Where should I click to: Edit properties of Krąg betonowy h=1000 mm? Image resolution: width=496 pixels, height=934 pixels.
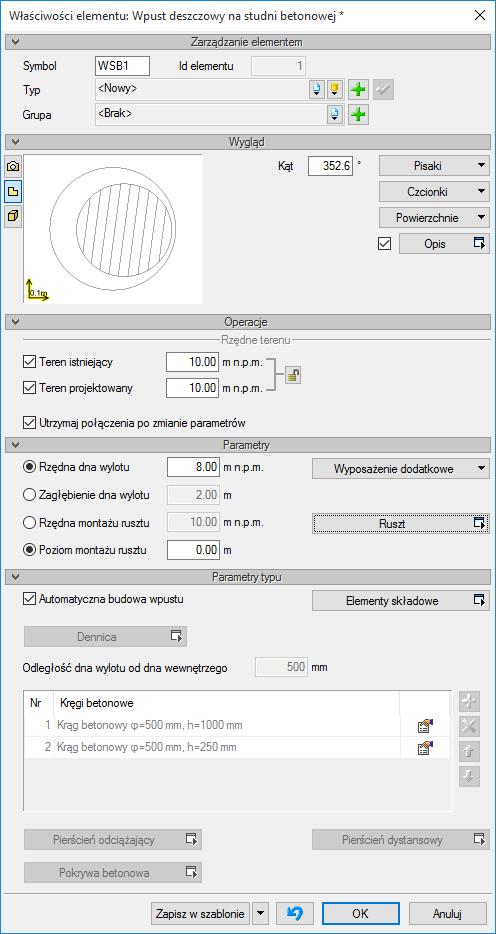click(425, 726)
